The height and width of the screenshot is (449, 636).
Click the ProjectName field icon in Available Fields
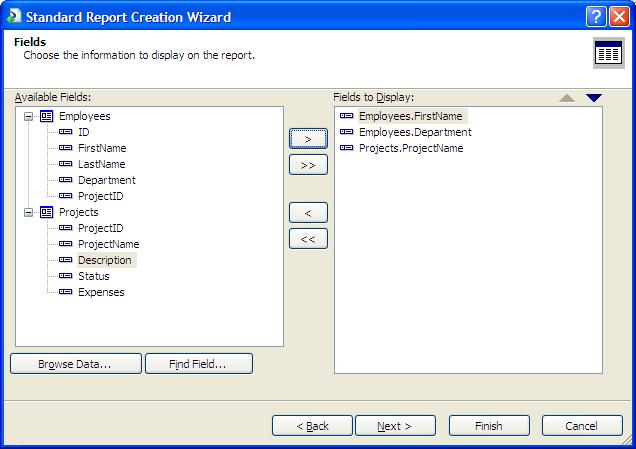66,244
